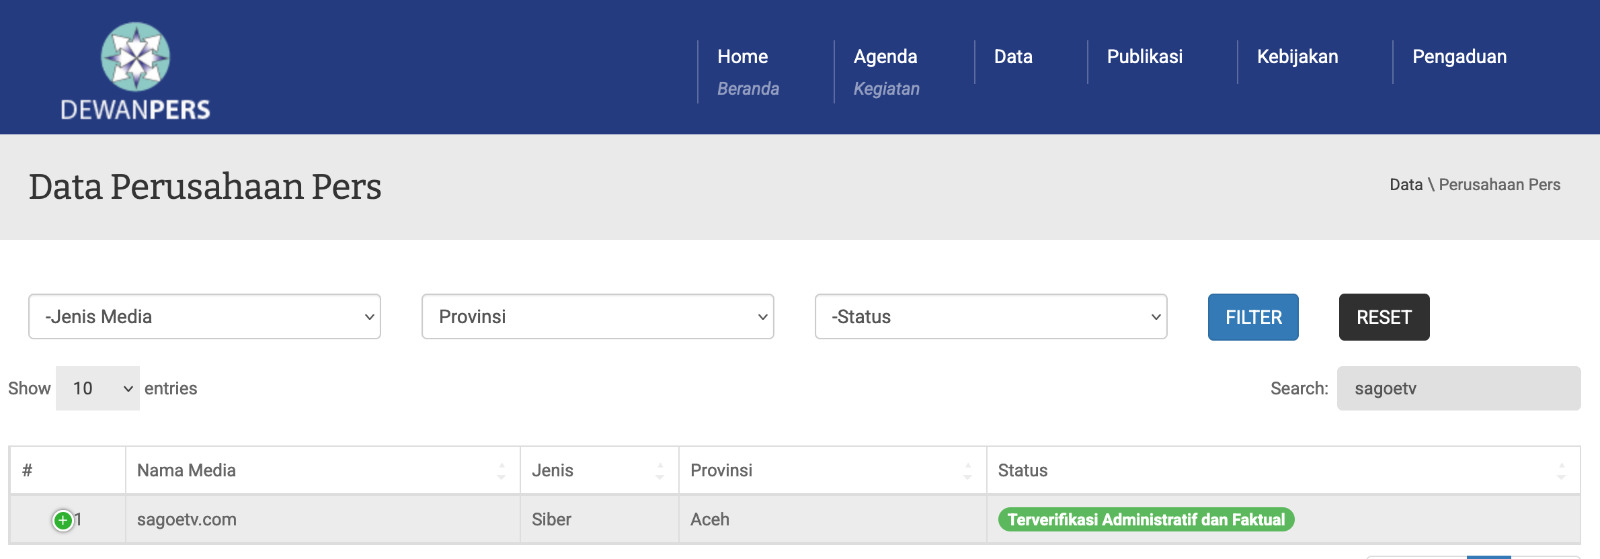
Task: Open the Status filter dropdown
Action: tap(991, 317)
